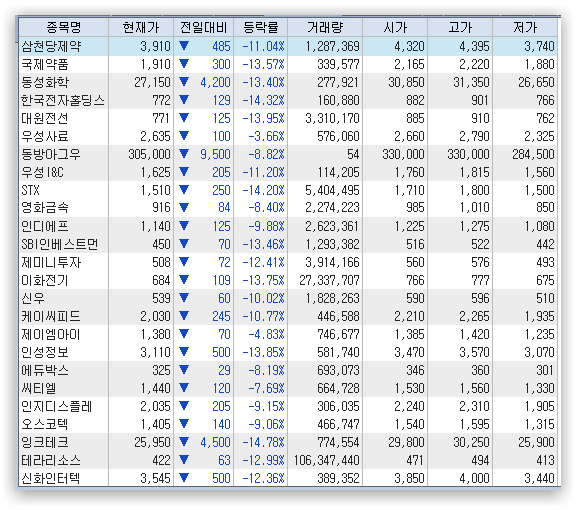Click the volume 54 cell of 동방아그우
This screenshot has height=510, width=576.
(353, 154)
